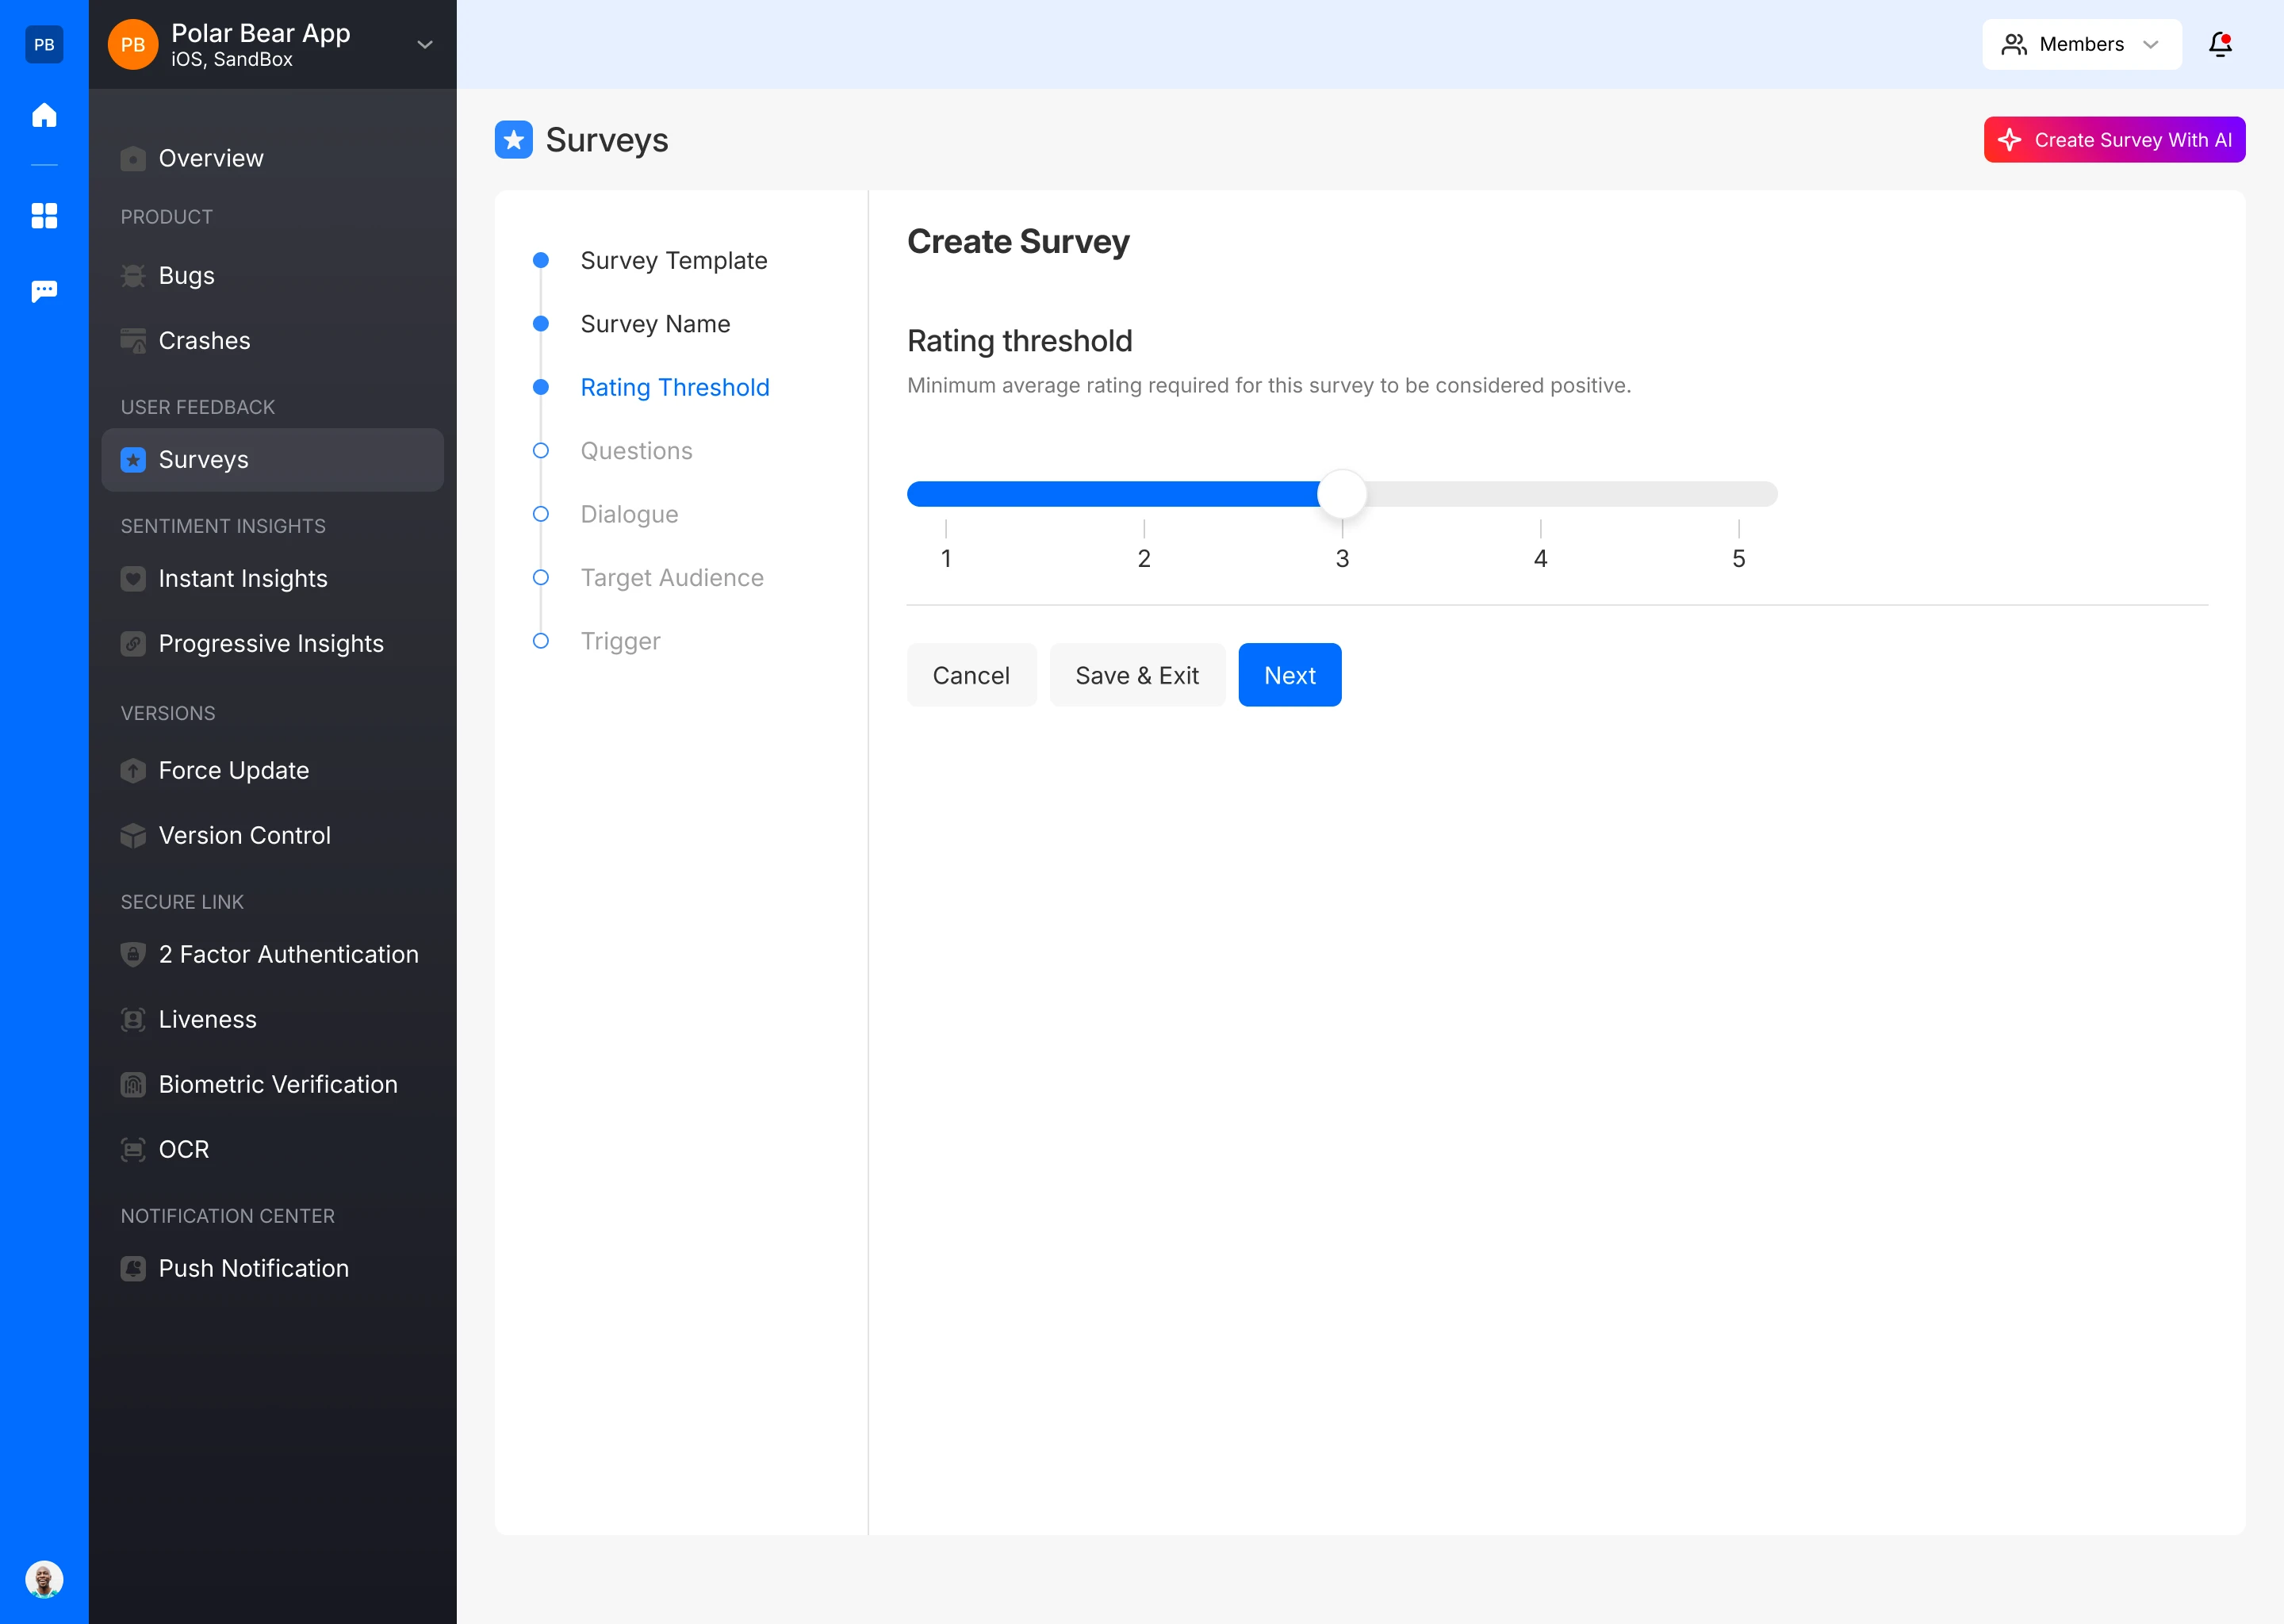Open Crashes menu item

pos(204,340)
